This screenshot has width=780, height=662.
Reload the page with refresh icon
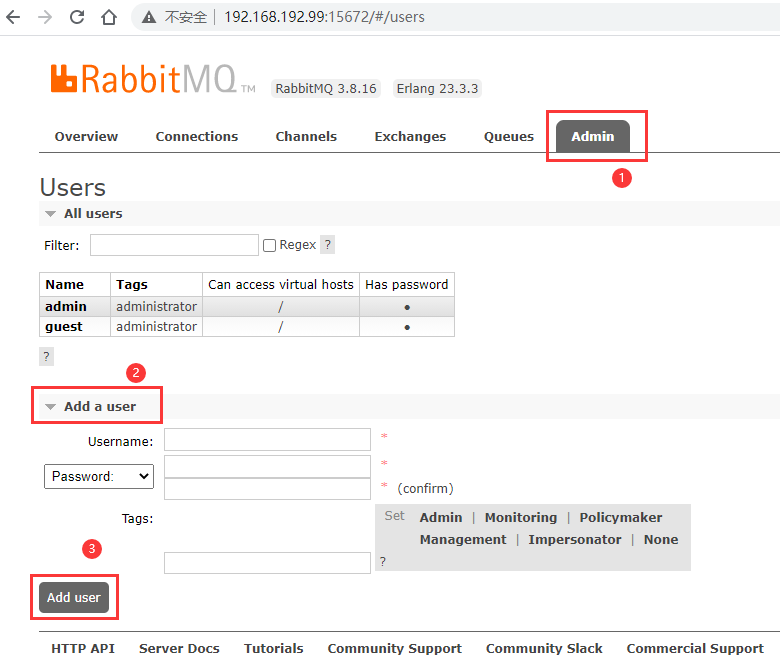pyautogui.click(x=77, y=17)
